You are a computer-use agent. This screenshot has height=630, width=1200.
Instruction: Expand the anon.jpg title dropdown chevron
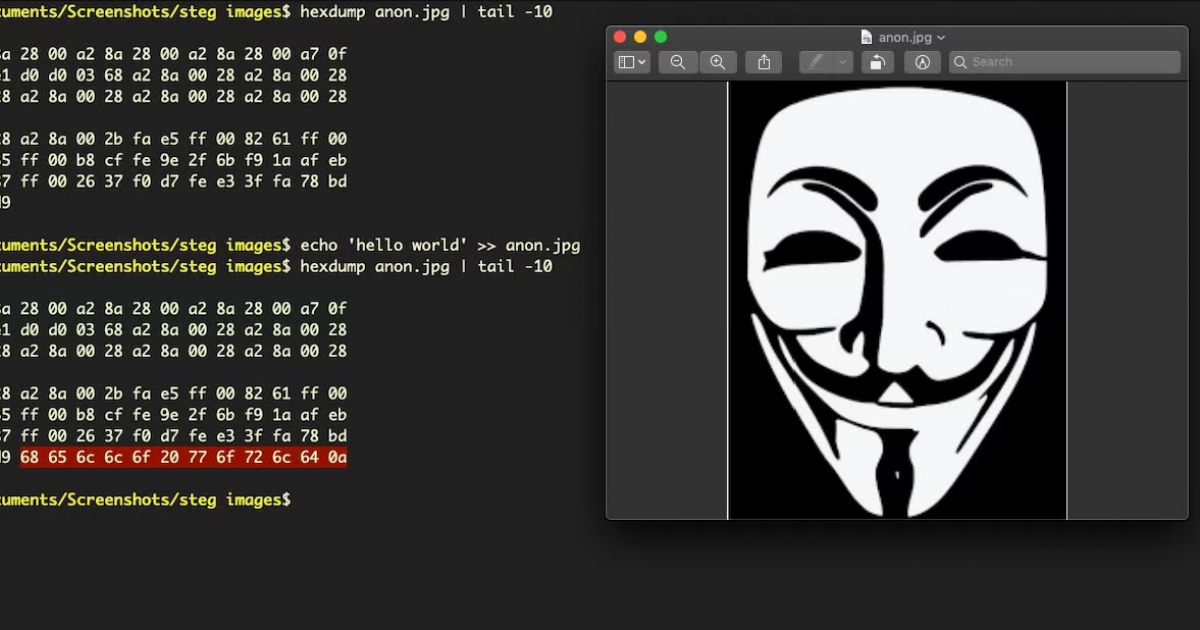(941, 38)
